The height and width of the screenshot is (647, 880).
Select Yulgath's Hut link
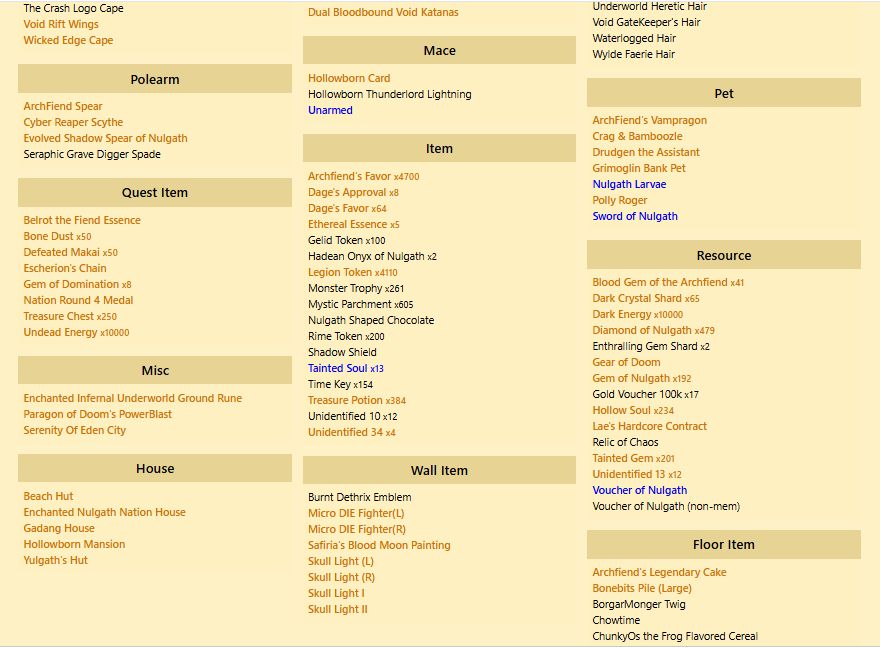coord(56,560)
